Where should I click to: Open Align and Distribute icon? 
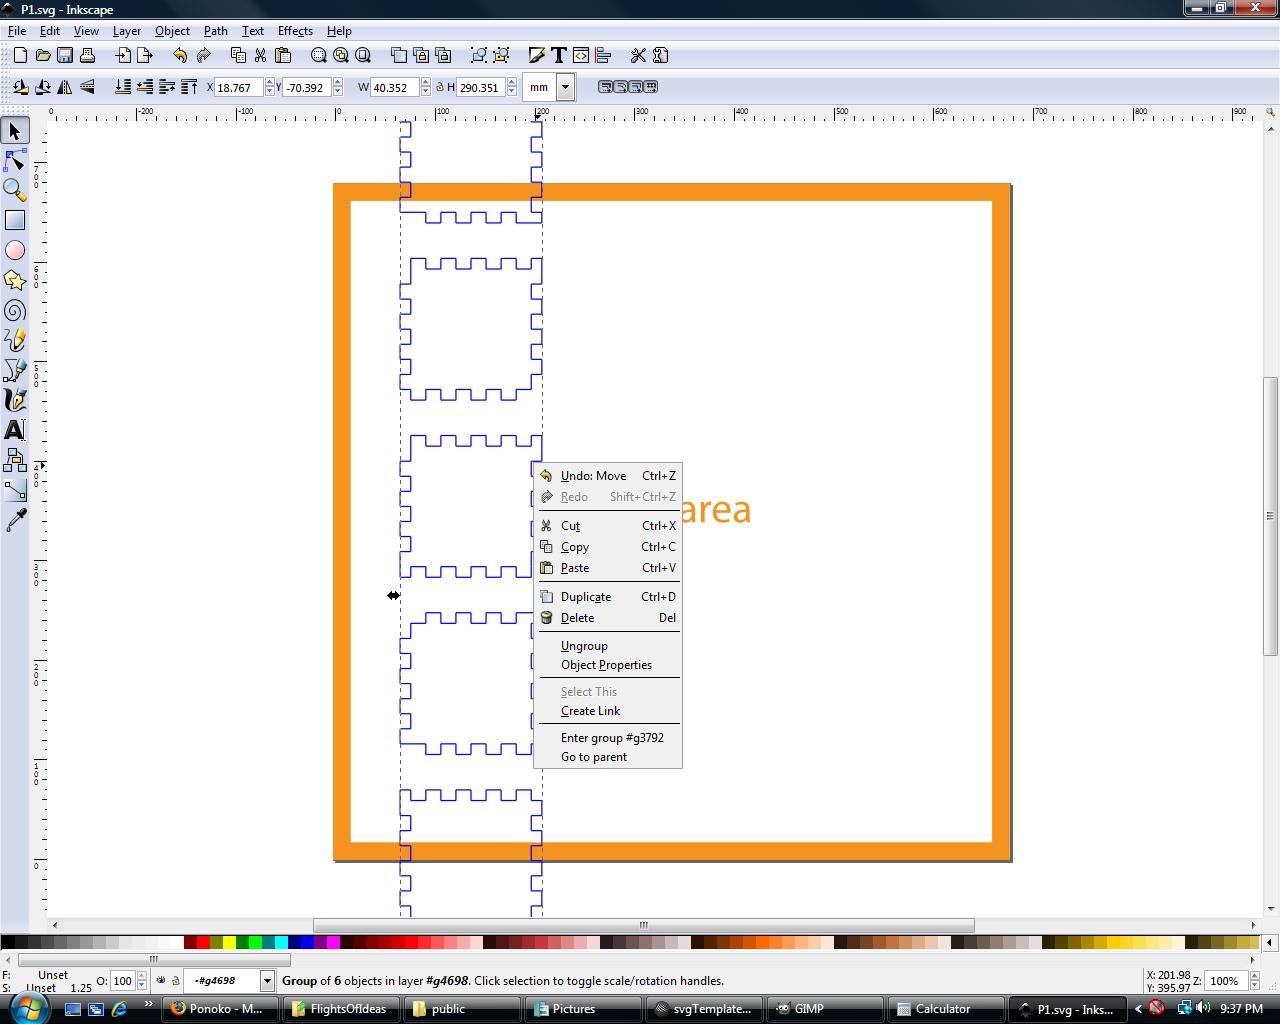click(x=603, y=55)
